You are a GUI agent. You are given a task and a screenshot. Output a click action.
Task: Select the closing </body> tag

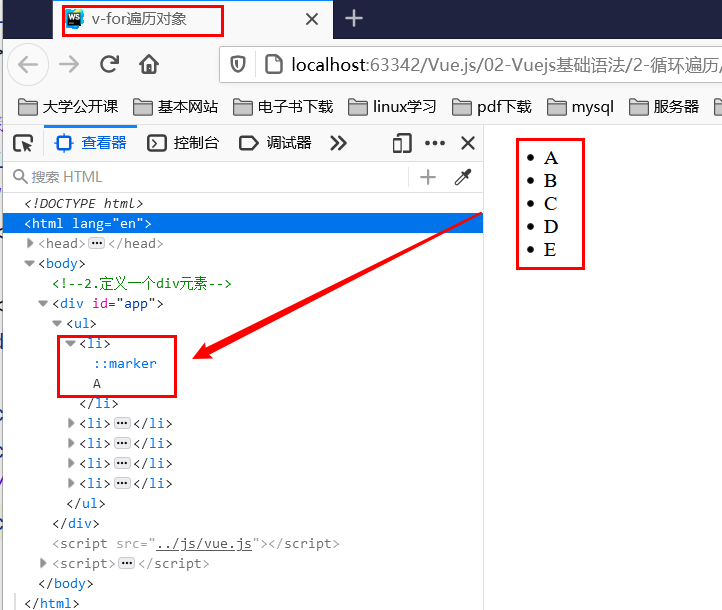click(x=66, y=583)
